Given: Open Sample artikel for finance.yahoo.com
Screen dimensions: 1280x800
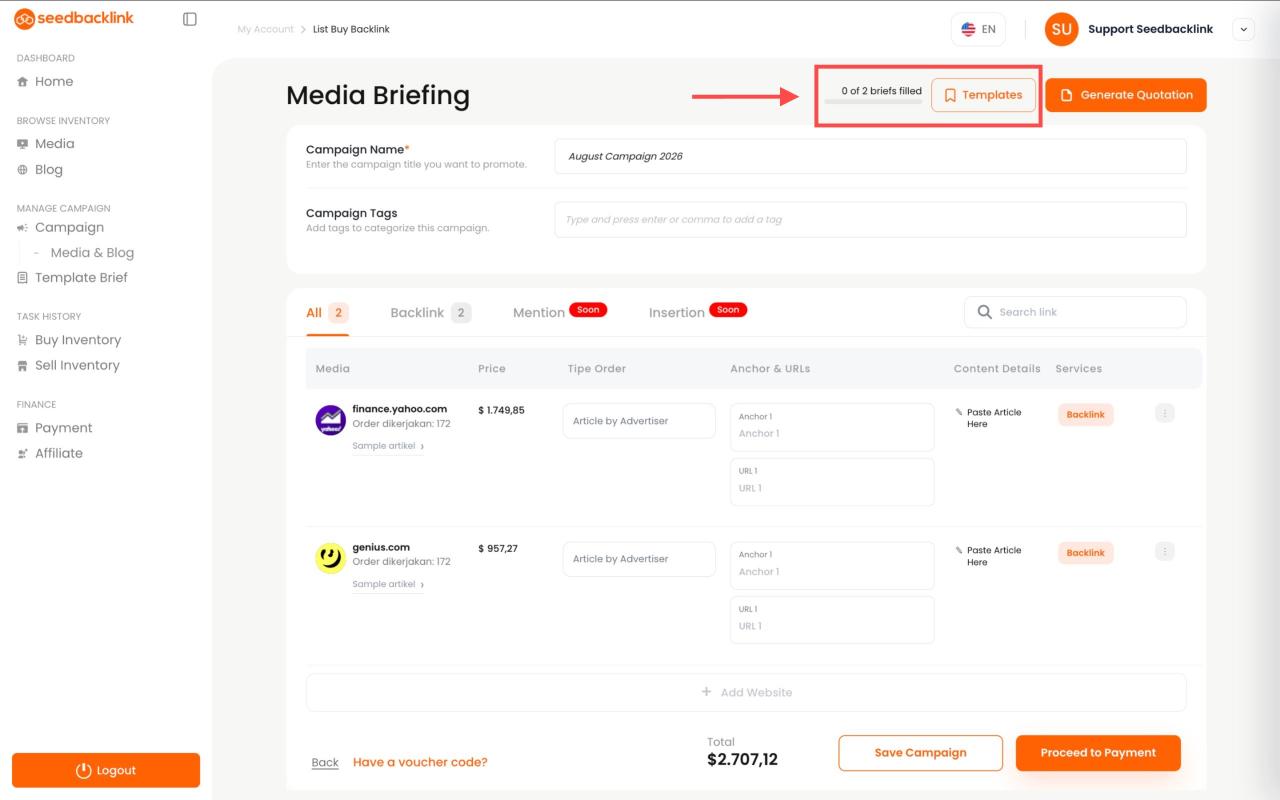Looking at the screenshot, I should [x=387, y=446].
